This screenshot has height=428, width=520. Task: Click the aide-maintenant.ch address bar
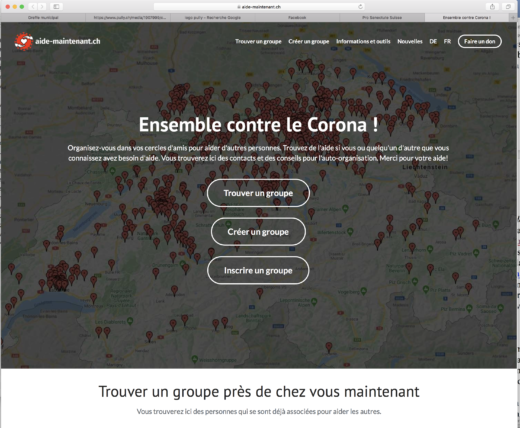click(x=259, y=7)
